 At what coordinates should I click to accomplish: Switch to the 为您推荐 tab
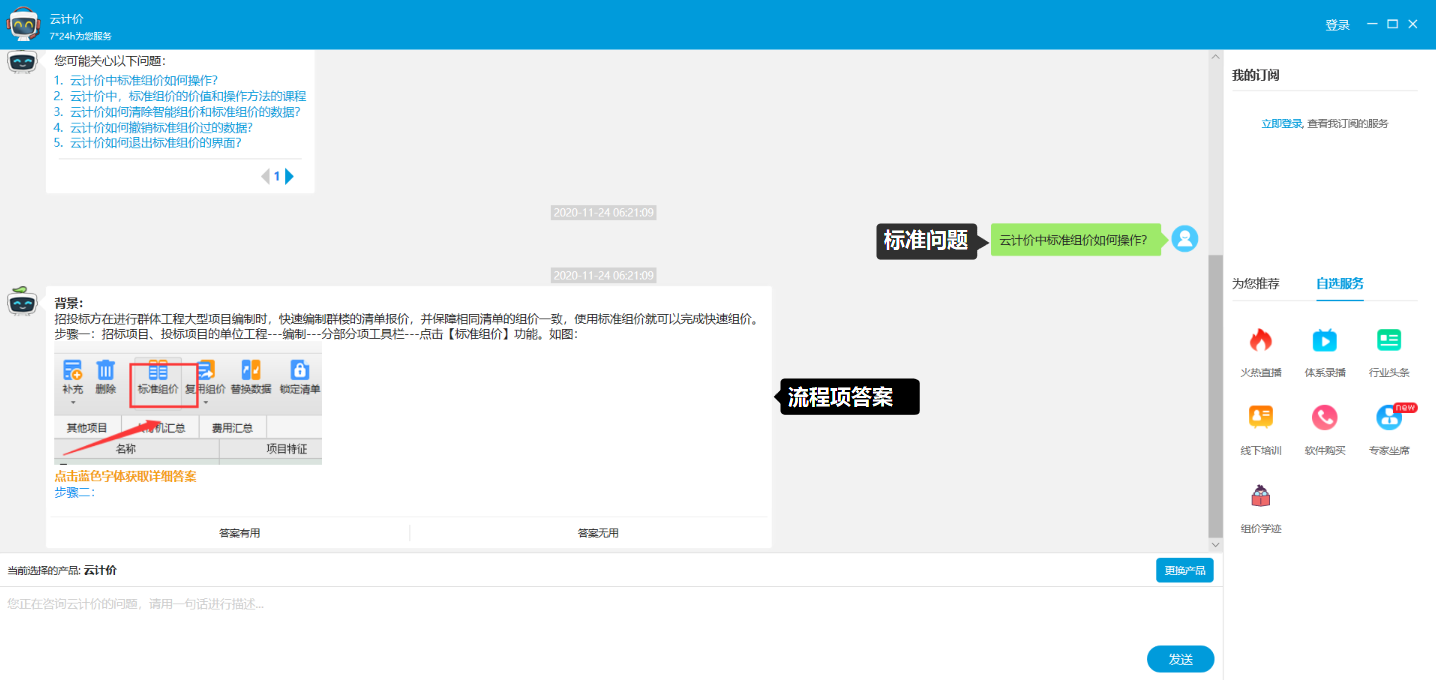(x=1255, y=284)
